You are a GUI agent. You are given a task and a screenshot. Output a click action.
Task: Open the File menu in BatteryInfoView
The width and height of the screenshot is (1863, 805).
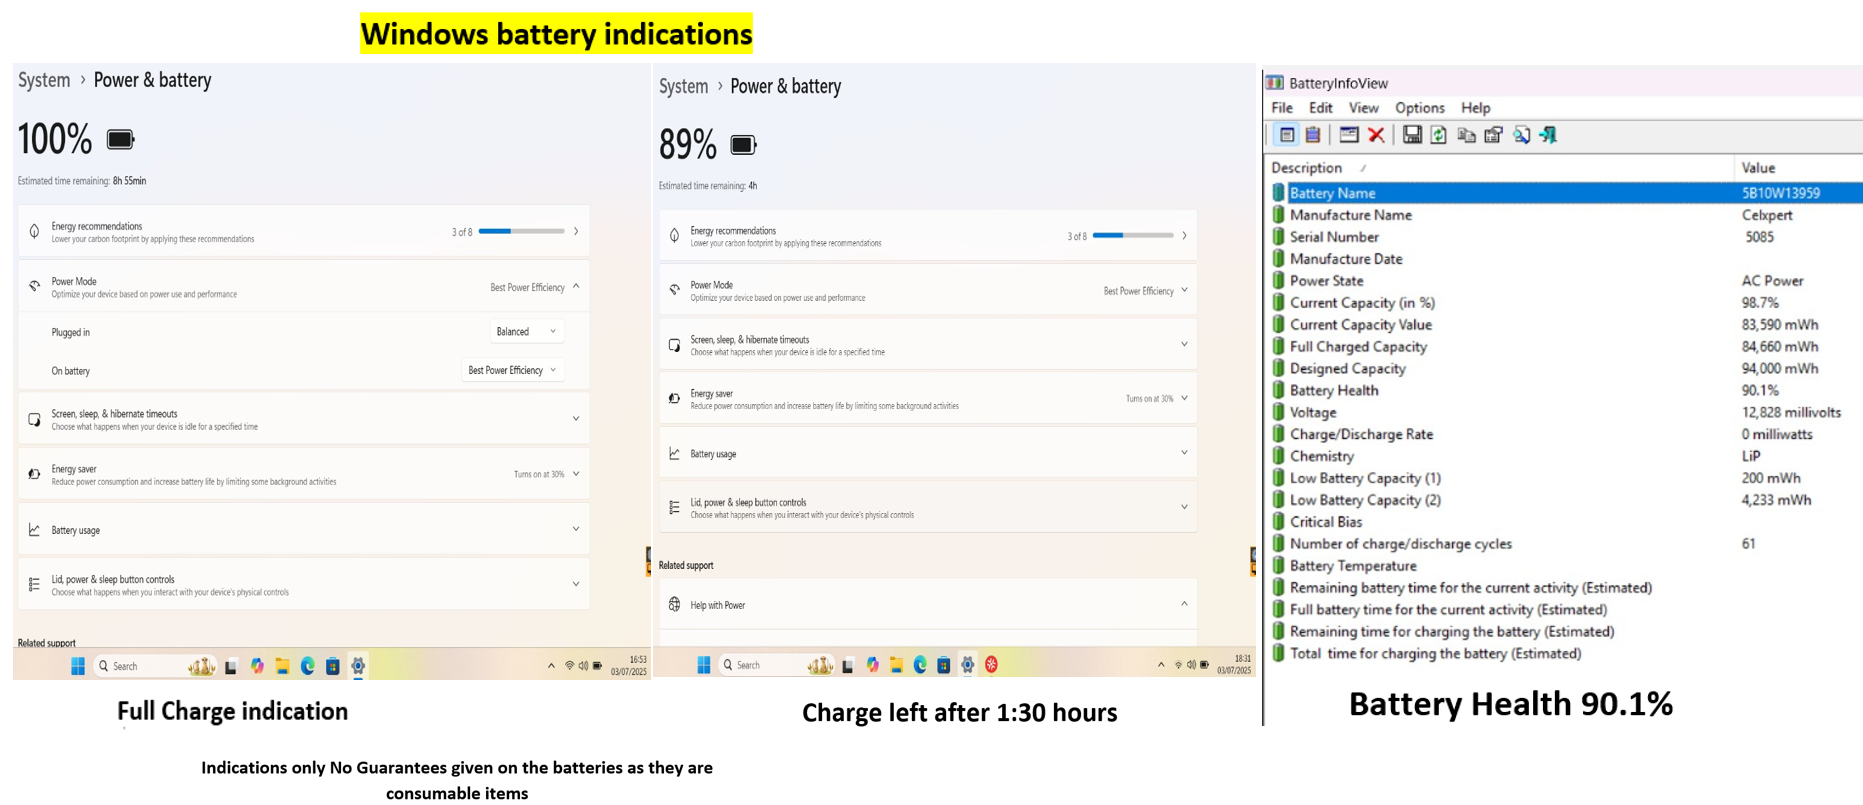coord(1282,108)
